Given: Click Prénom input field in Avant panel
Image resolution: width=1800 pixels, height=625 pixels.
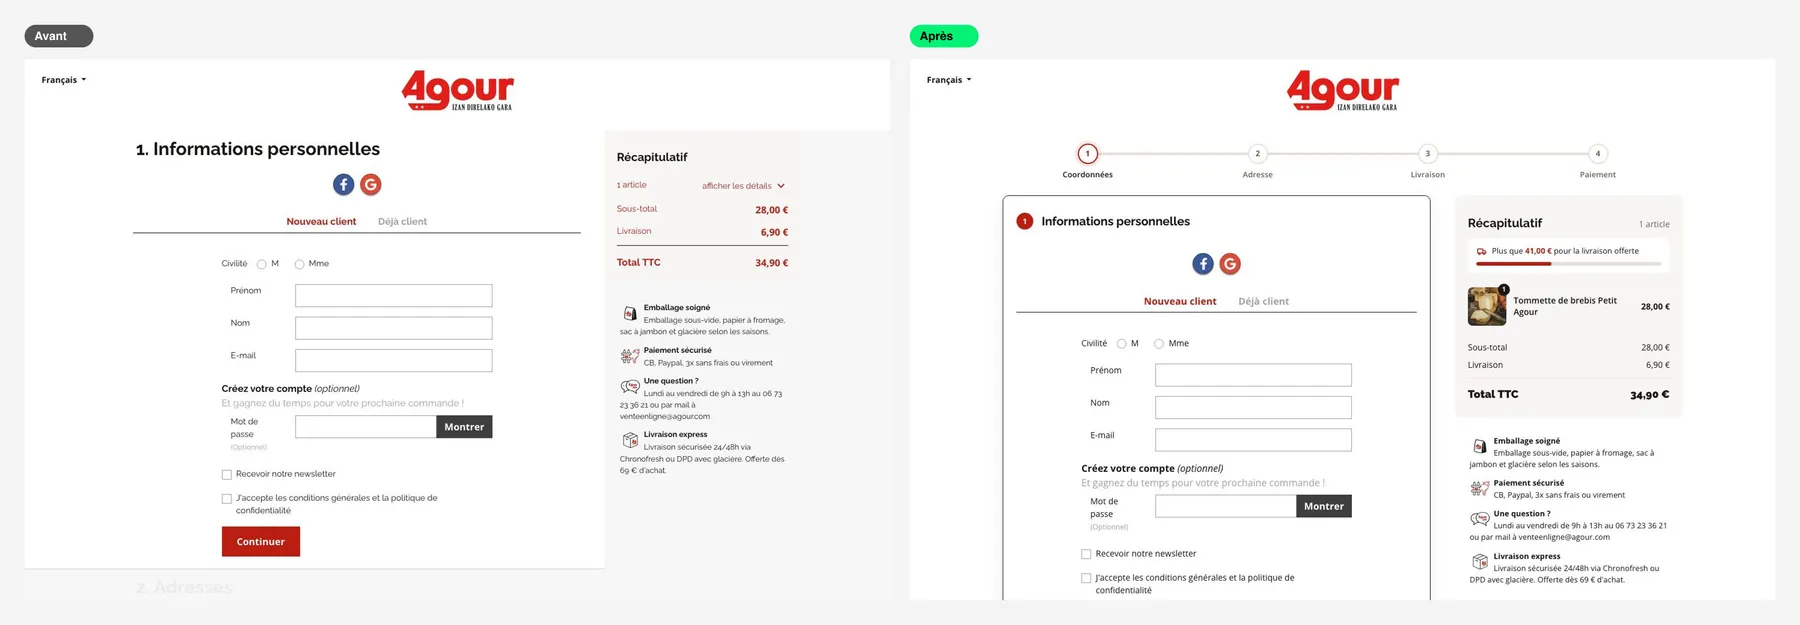Looking at the screenshot, I should point(394,296).
